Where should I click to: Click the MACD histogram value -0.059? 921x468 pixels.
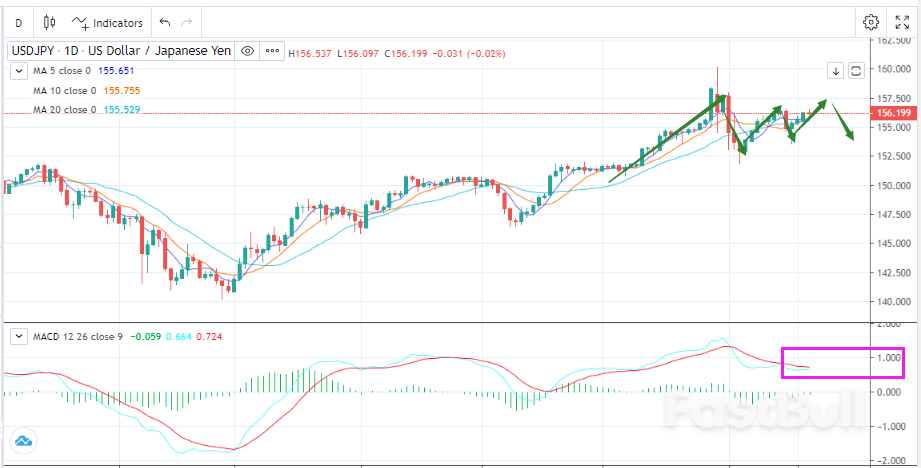[x=146, y=336]
